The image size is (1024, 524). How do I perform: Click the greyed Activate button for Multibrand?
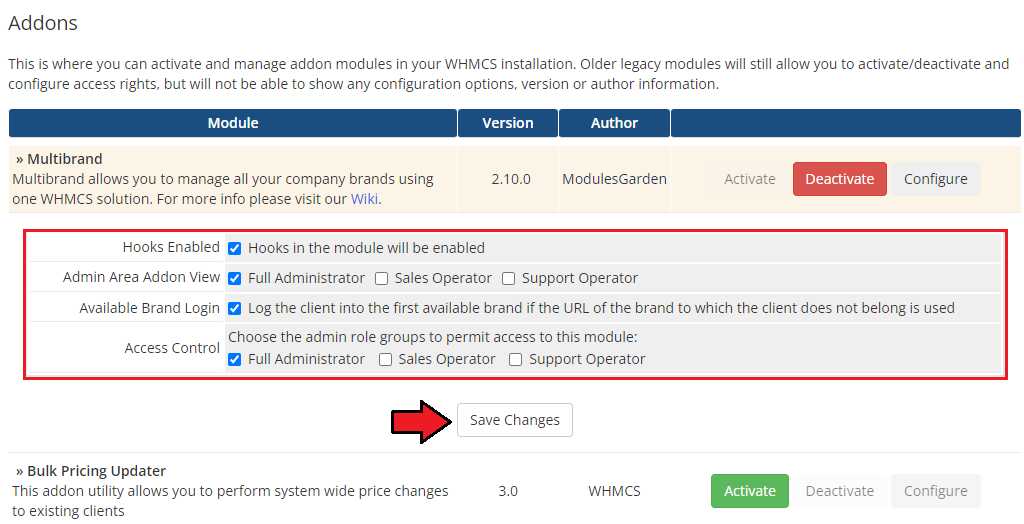(x=750, y=179)
